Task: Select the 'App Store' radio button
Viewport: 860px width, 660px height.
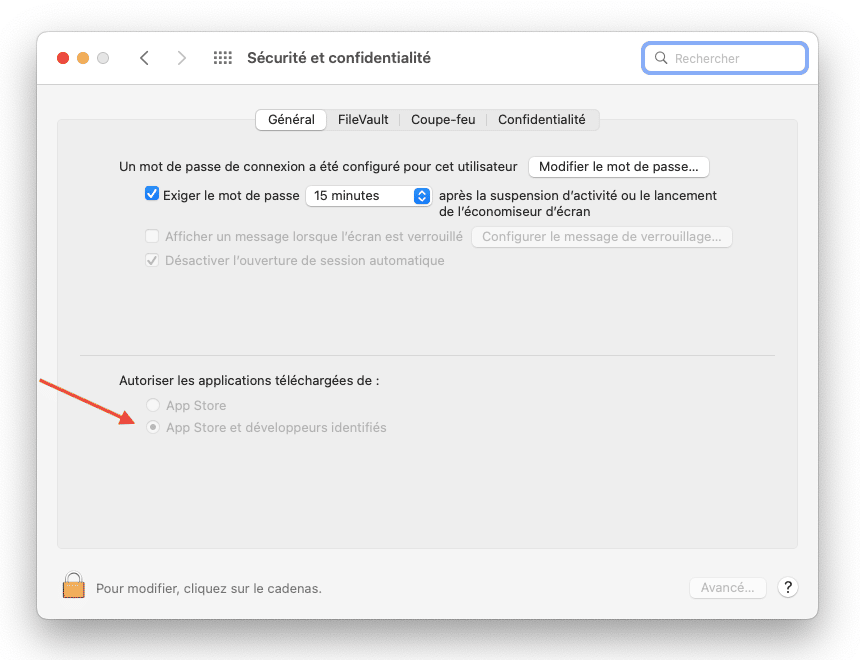Action: tap(153, 405)
